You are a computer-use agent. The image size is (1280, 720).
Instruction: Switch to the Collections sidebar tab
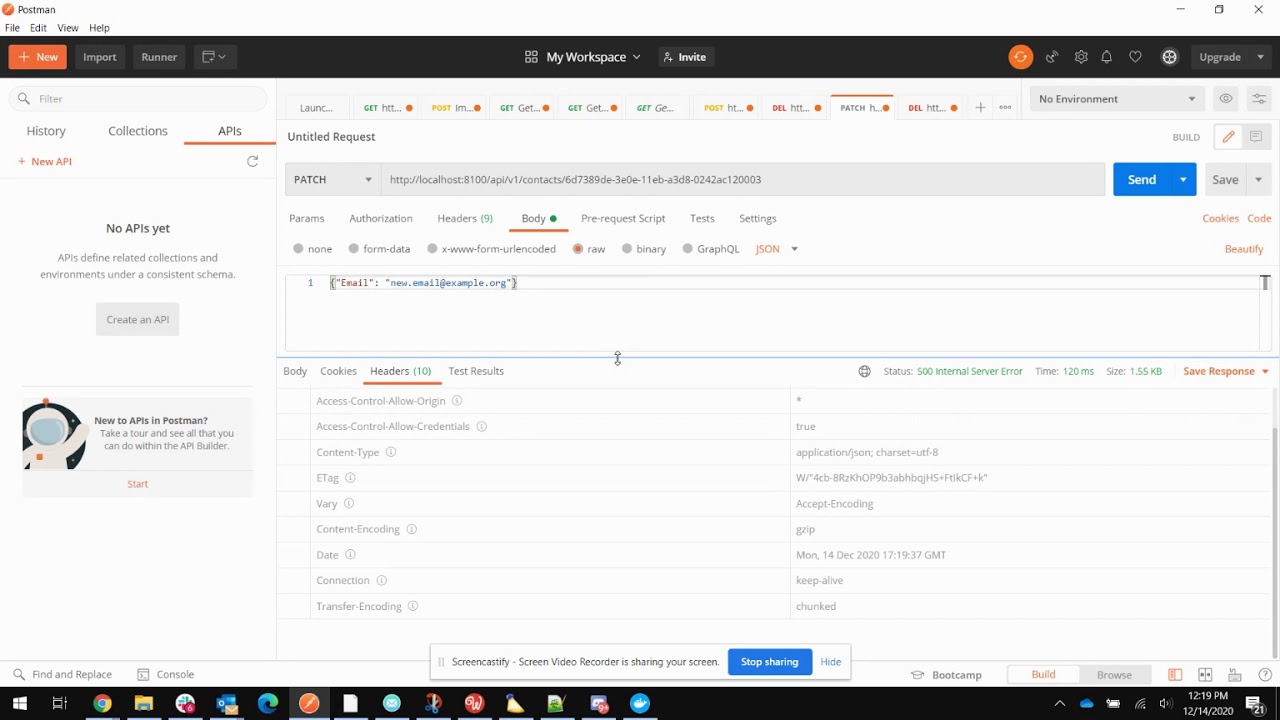(138, 131)
